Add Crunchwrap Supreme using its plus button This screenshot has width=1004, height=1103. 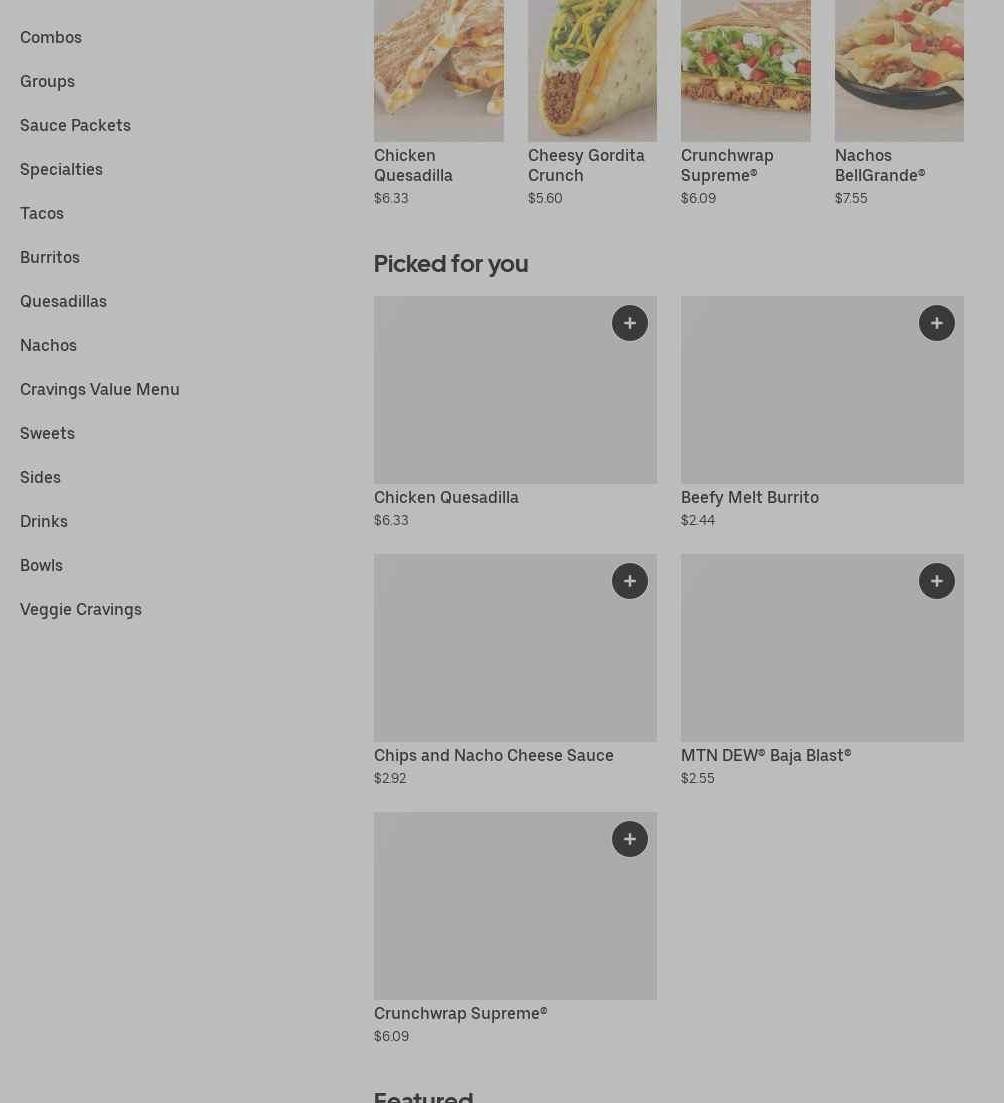630,839
